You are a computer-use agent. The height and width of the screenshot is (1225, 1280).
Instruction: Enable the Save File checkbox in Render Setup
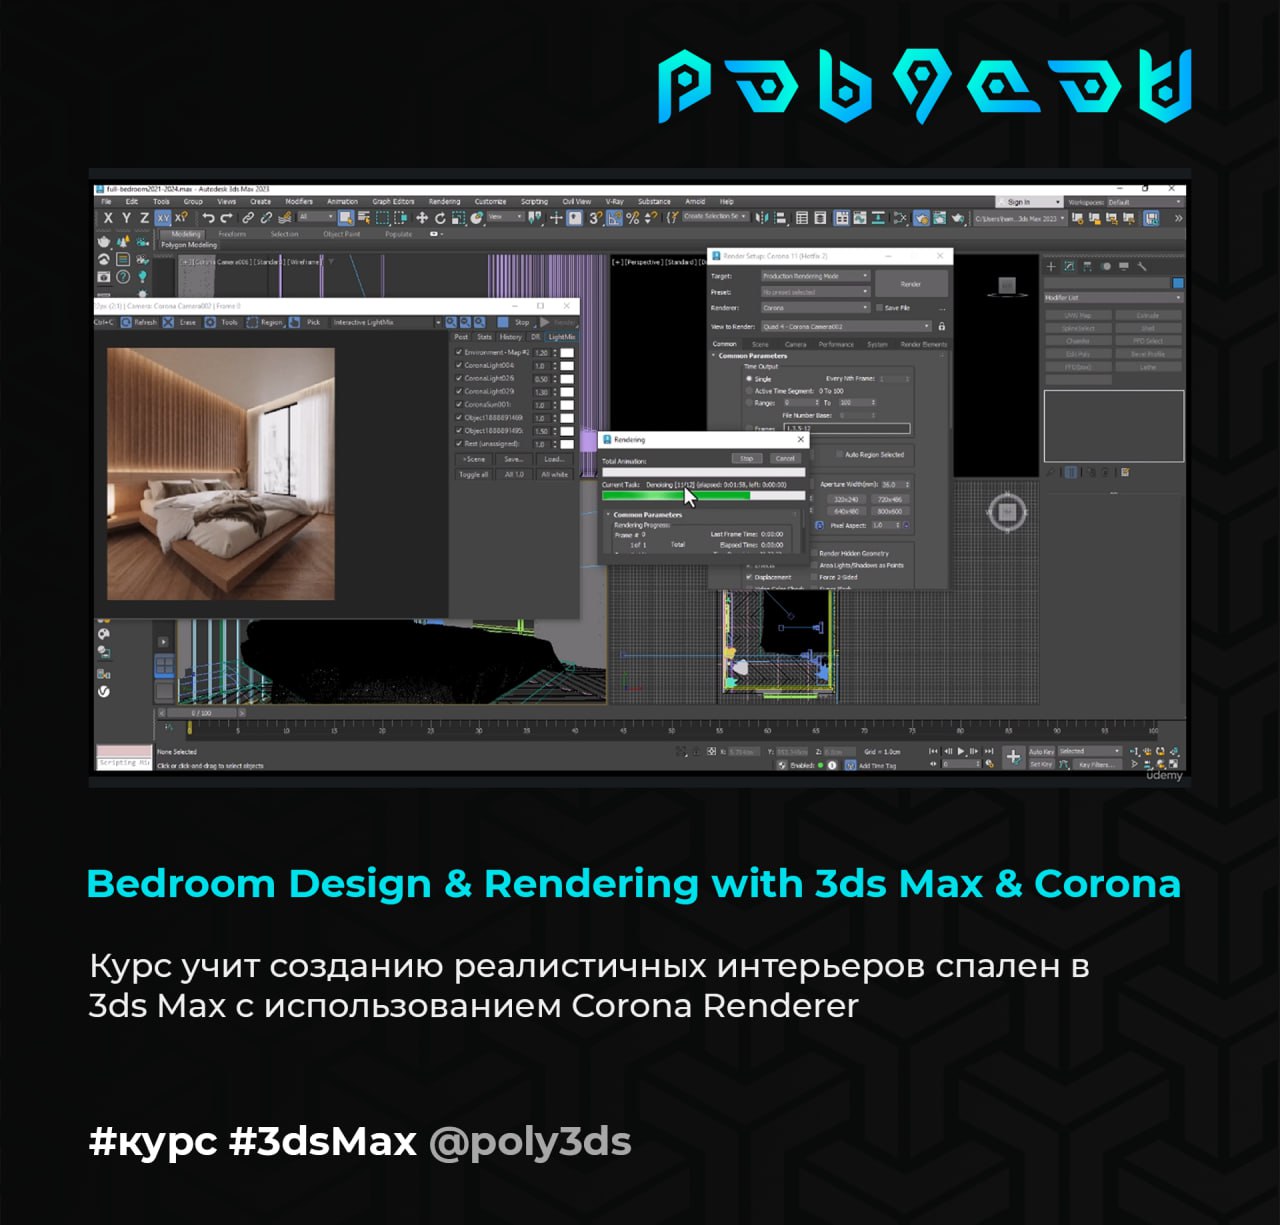879,308
